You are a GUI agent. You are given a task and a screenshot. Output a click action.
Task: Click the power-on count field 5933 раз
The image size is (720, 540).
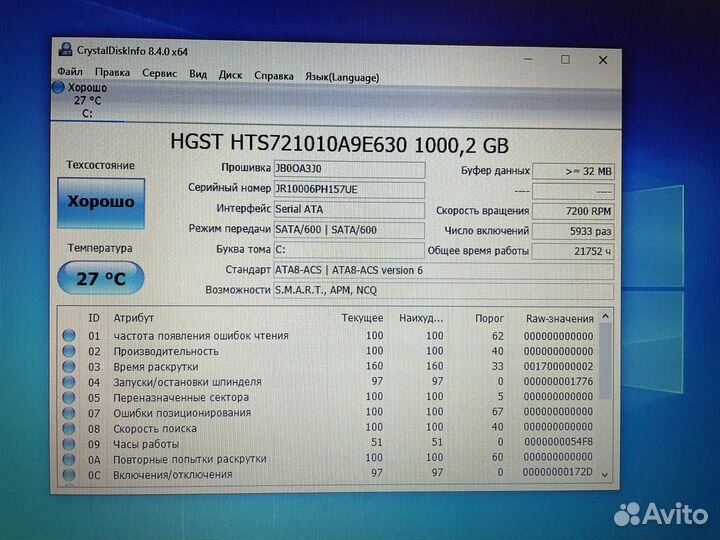[x=573, y=231]
